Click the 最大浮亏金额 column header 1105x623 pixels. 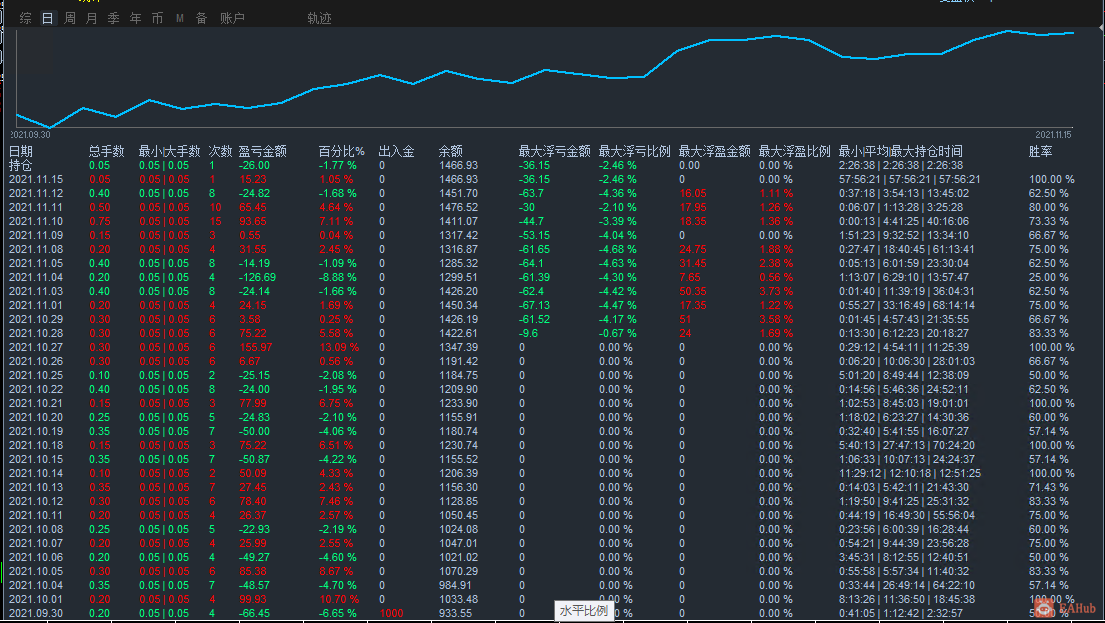(x=555, y=151)
